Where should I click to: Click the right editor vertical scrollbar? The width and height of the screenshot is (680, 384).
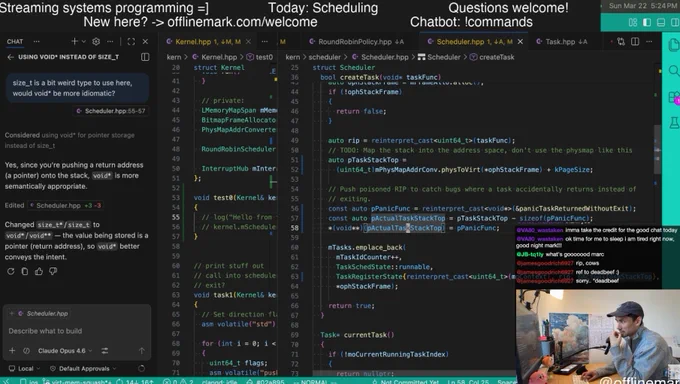pyautogui.click(x=658, y=151)
